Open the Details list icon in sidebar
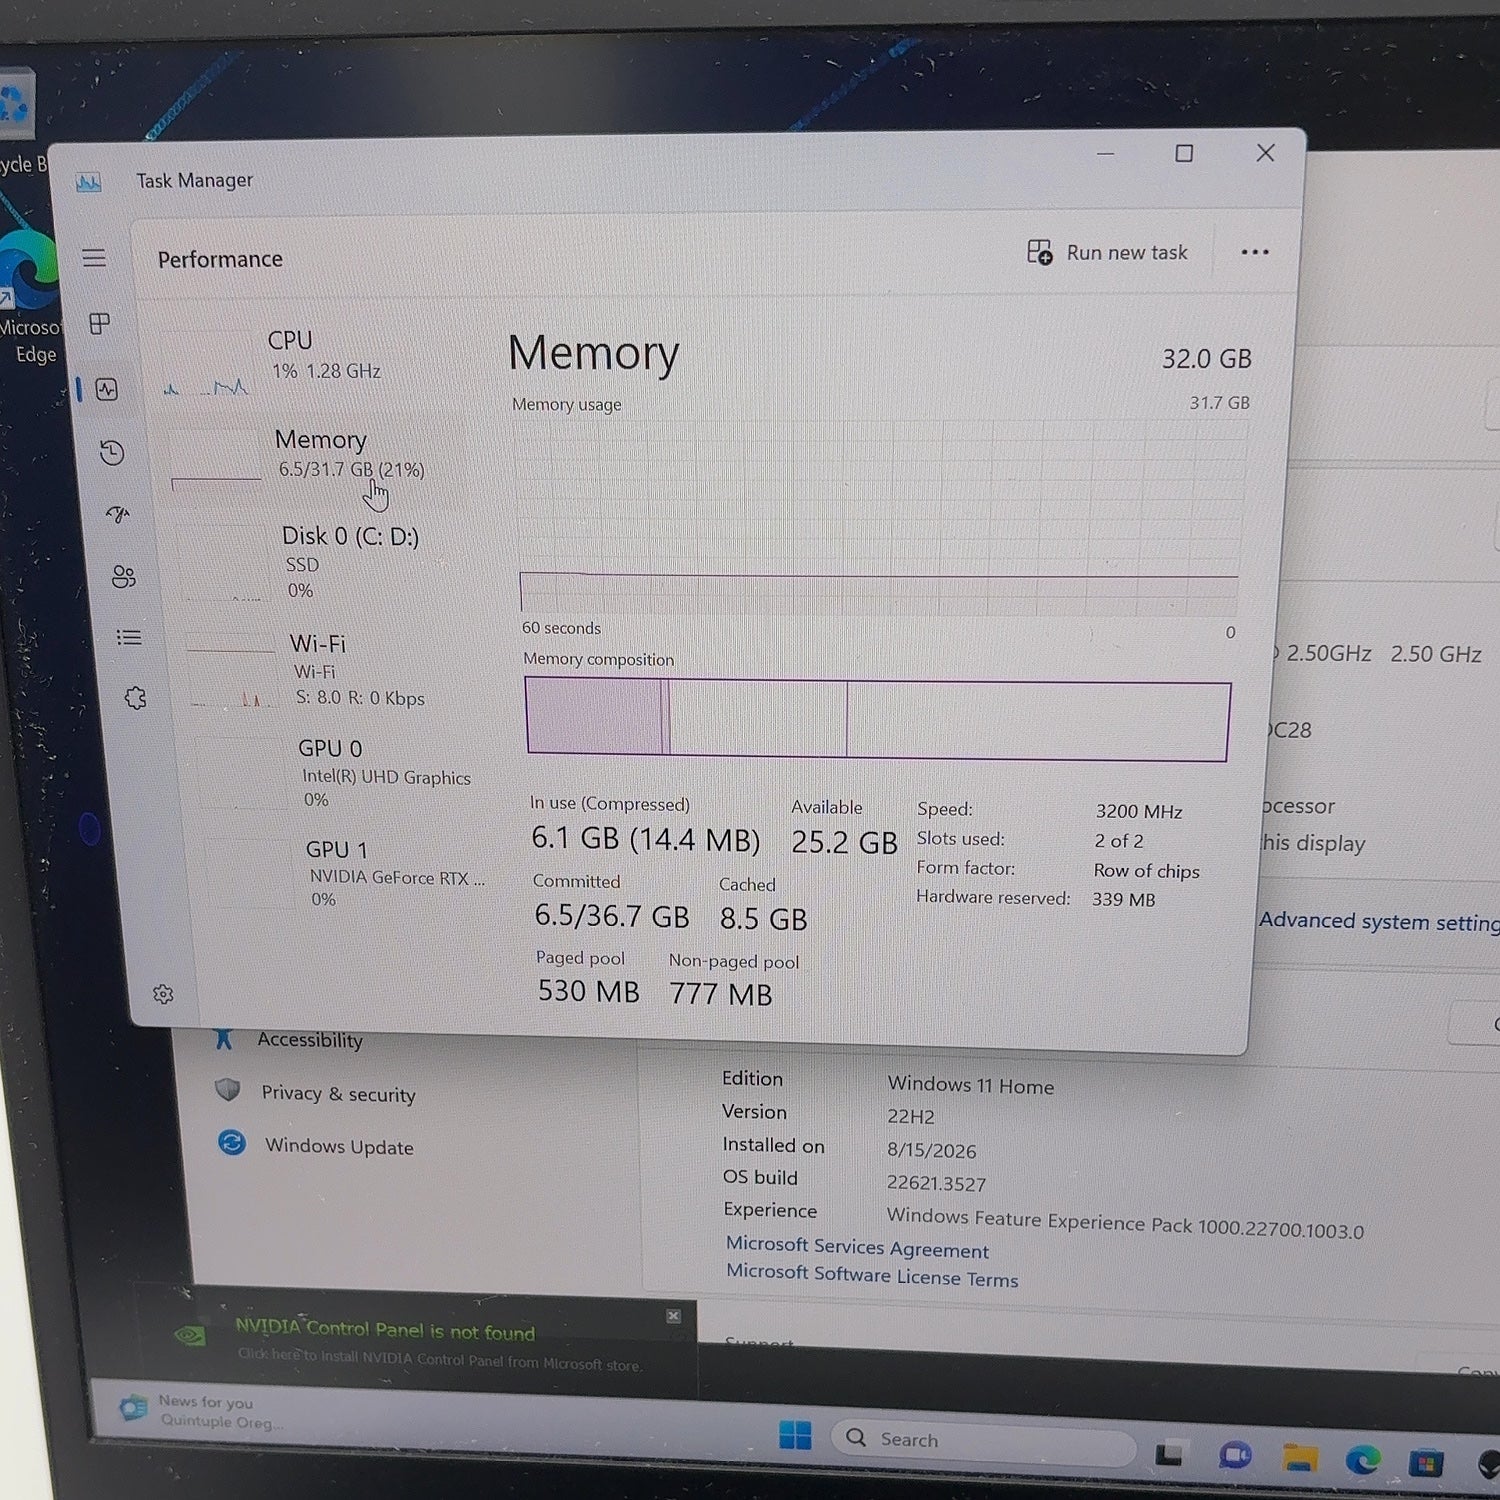This screenshot has width=1500, height=1500. [129, 637]
